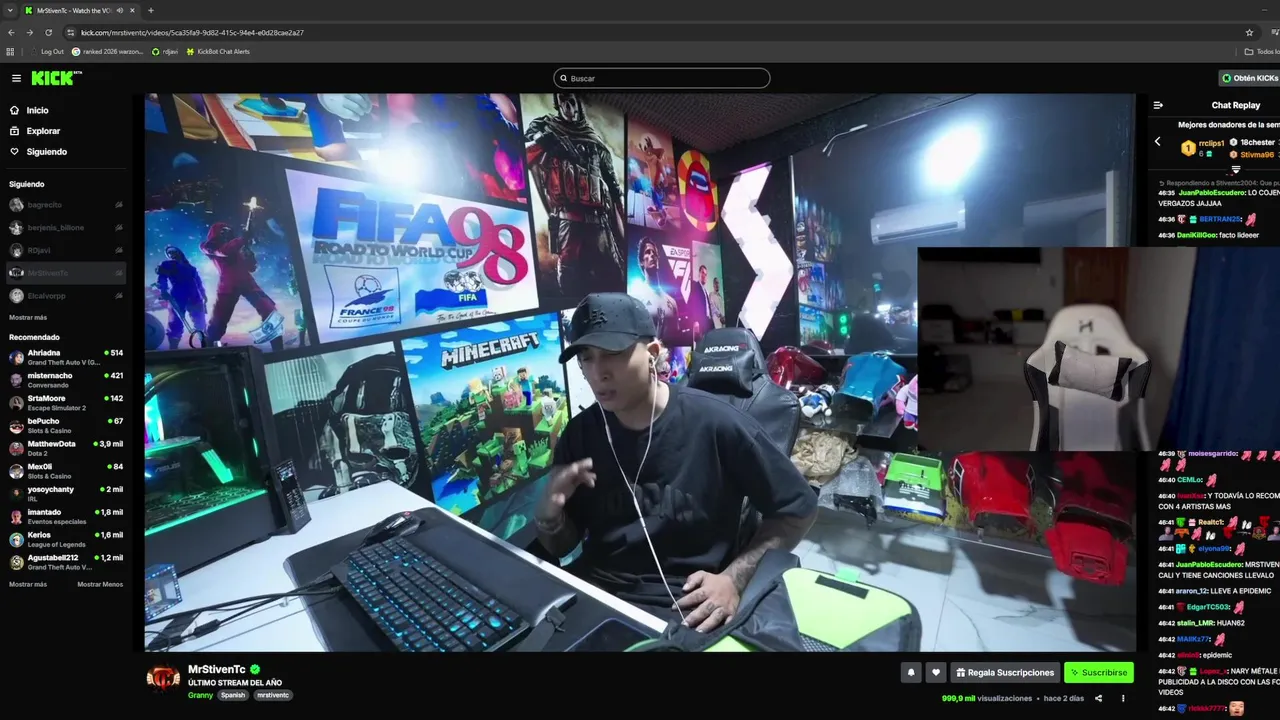The image size is (1280, 720).
Task: Open recommended channel Agustabell212
Action: [66, 562]
